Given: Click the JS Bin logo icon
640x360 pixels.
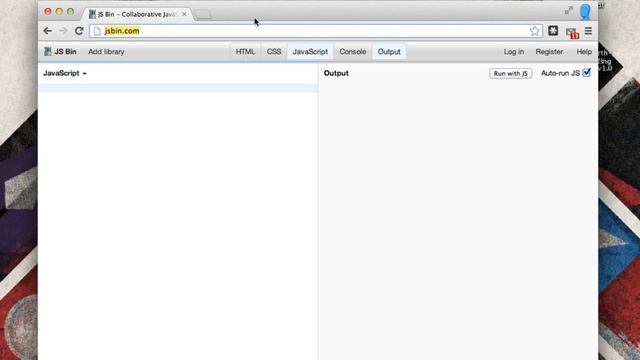Looking at the screenshot, I should pyautogui.click(x=48, y=51).
